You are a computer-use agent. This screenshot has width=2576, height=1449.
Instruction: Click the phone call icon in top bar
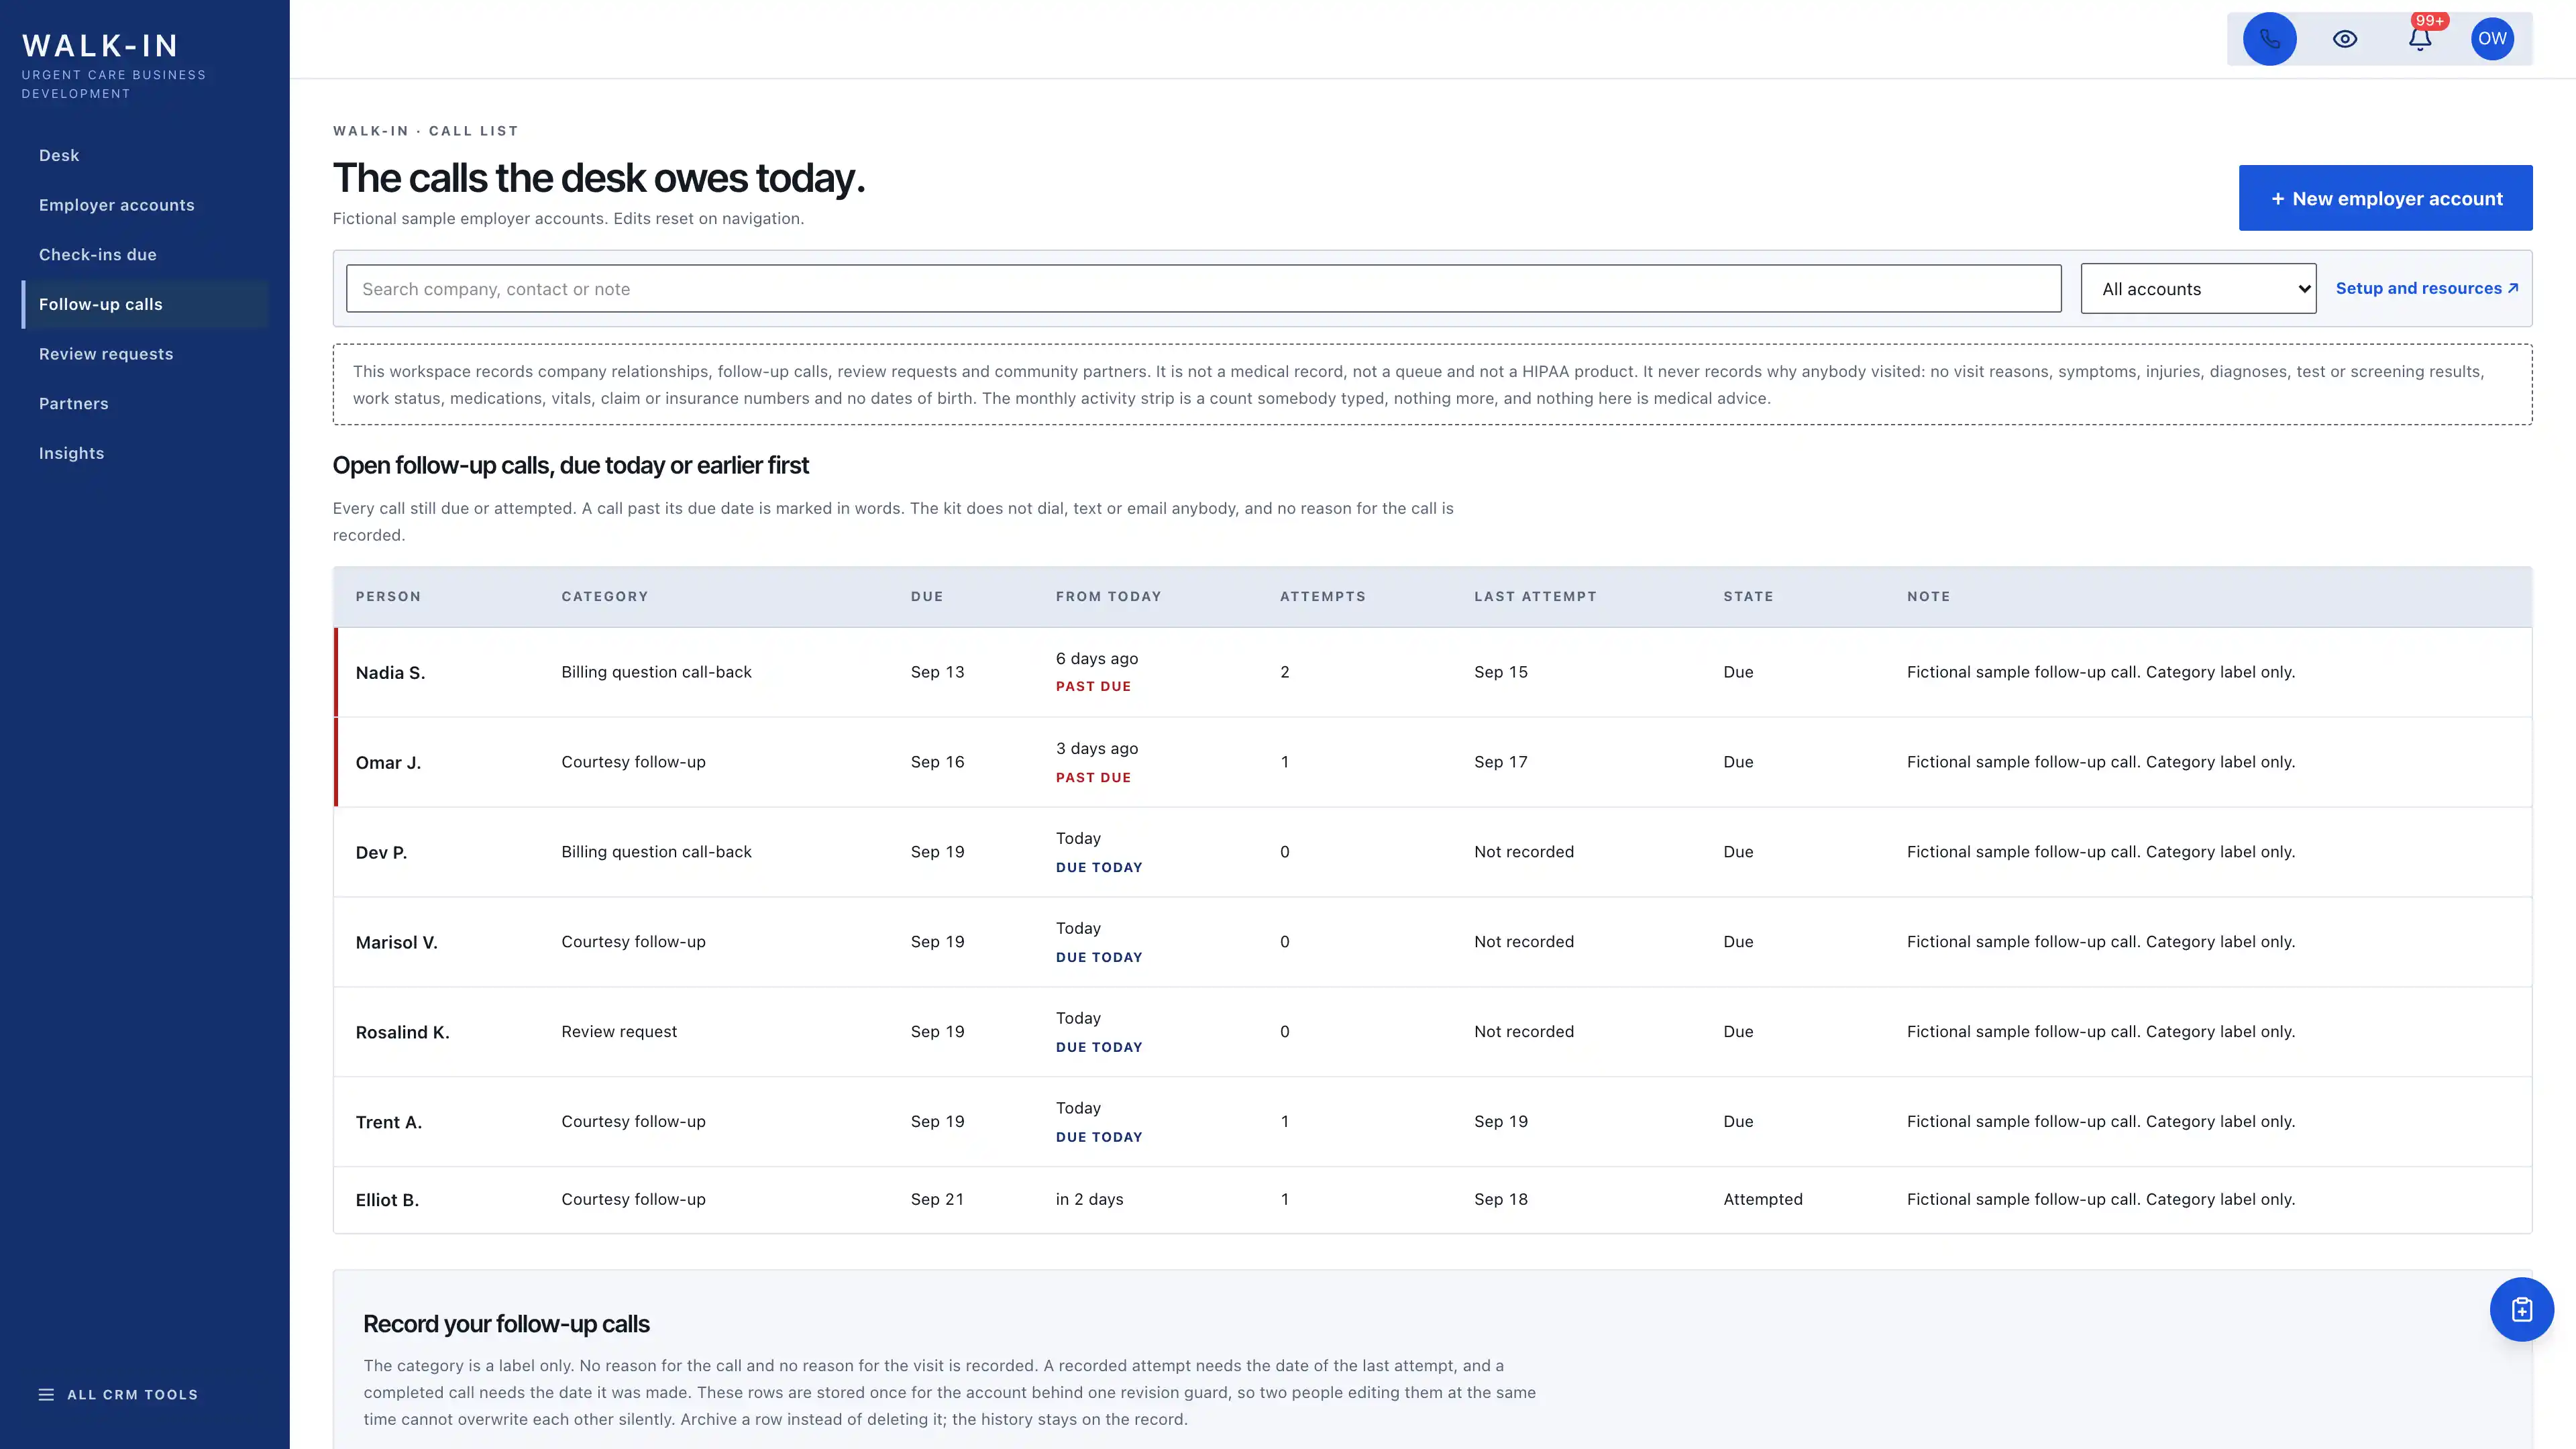pyautogui.click(x=2269, y=39)
